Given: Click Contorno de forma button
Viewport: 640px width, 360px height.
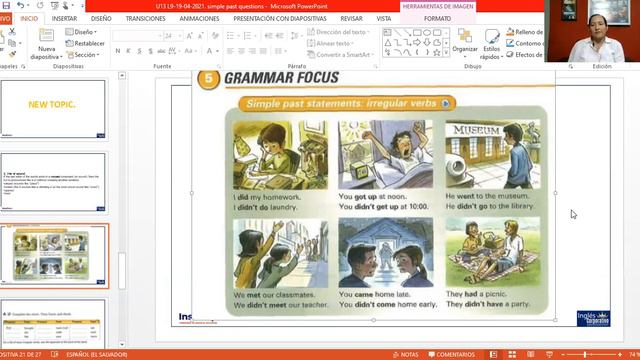Looking at the screenshot, I should pyautogui.click(x=525, y=43).
